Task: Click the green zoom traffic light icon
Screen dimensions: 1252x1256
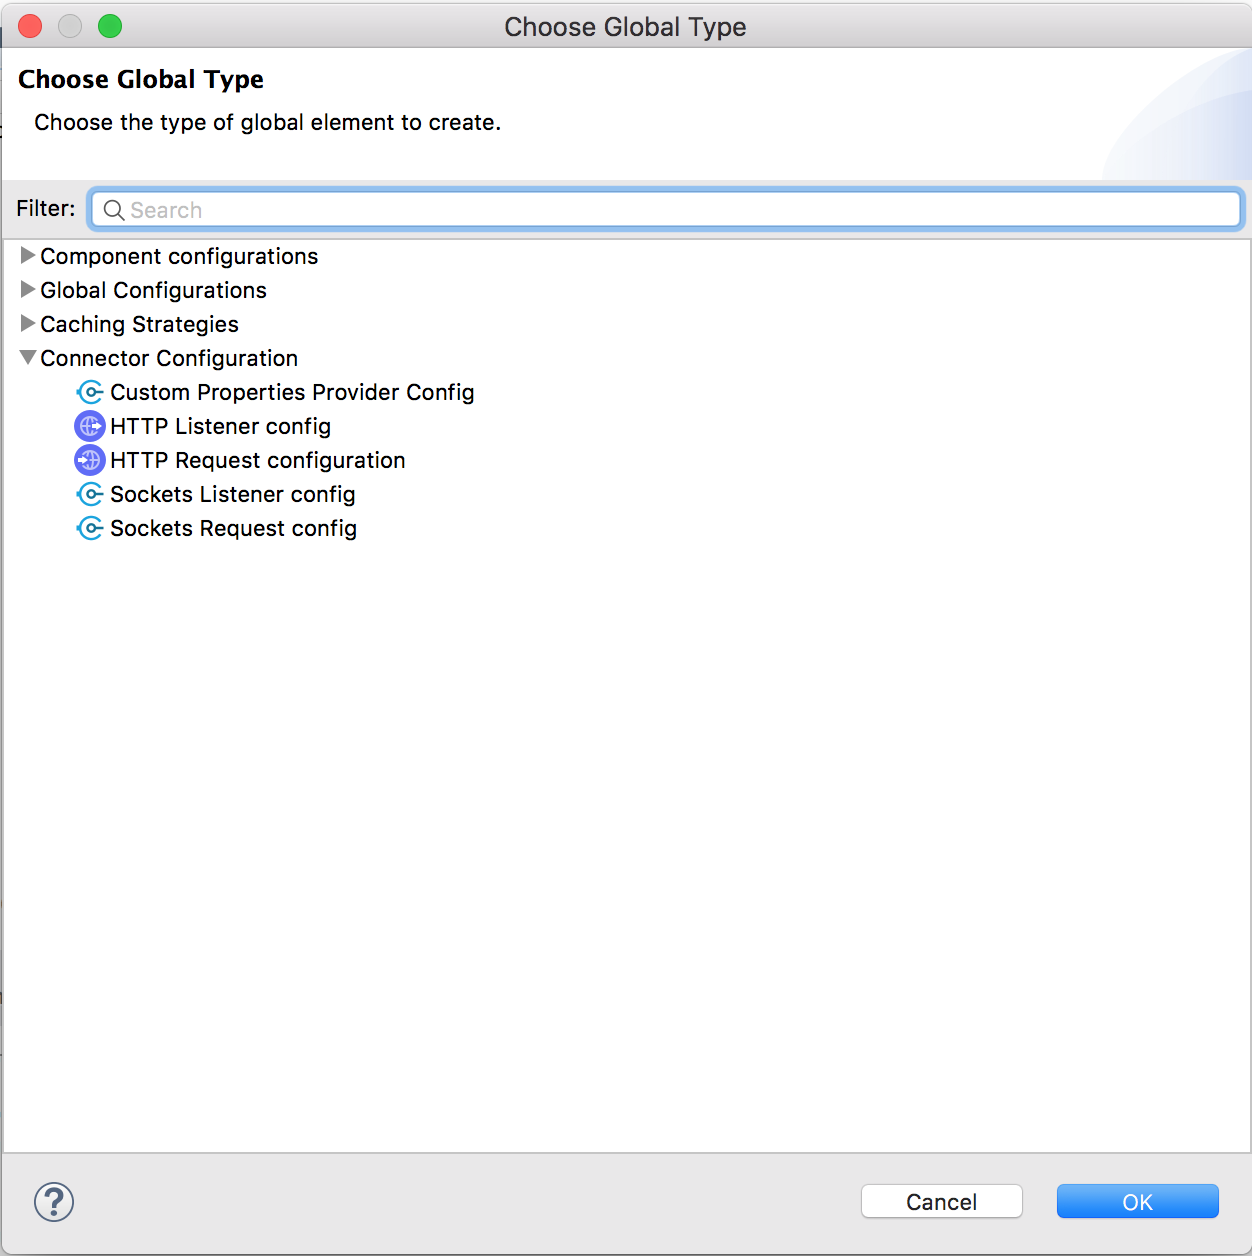Action: [x=112, y=26]
